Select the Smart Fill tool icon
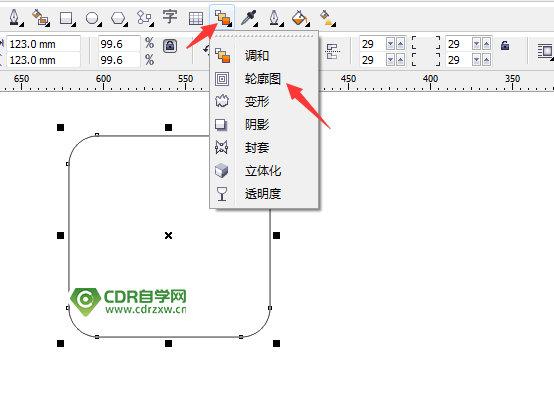554x413 pixels. pyautogui.click(x=40, y=17)
